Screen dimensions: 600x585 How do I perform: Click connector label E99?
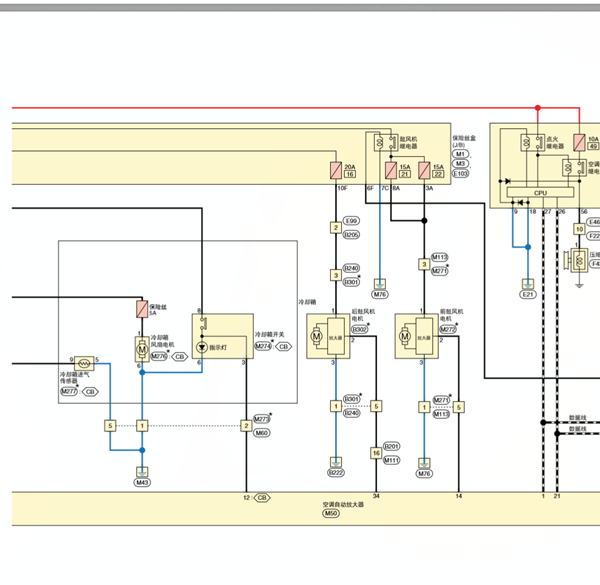pos(351,221)
